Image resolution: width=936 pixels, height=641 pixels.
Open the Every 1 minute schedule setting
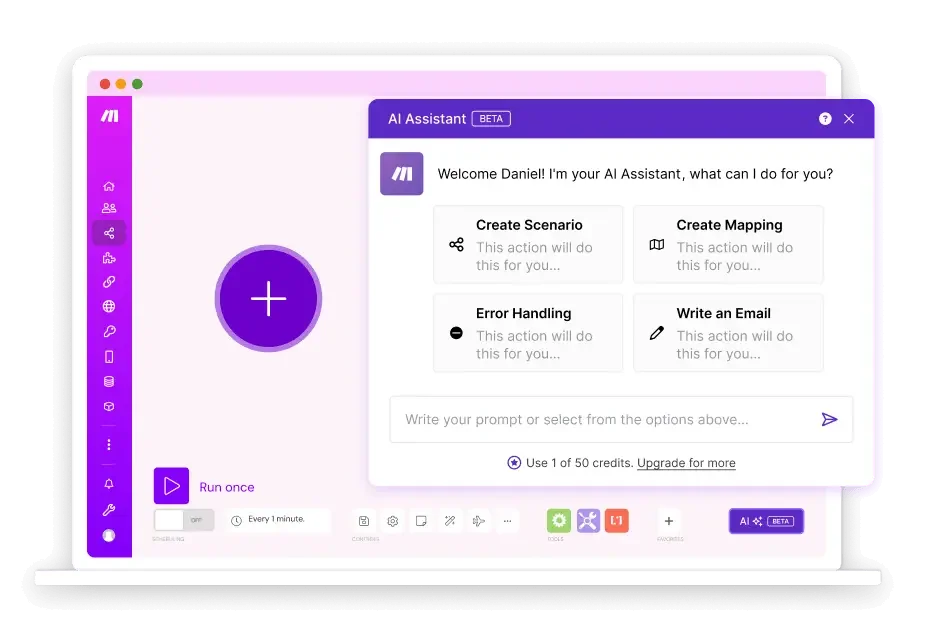click(x=277, y=520)
